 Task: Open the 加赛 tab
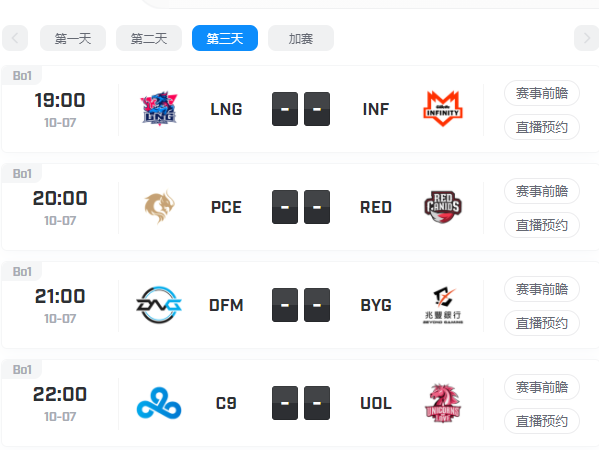coord(301,38)
